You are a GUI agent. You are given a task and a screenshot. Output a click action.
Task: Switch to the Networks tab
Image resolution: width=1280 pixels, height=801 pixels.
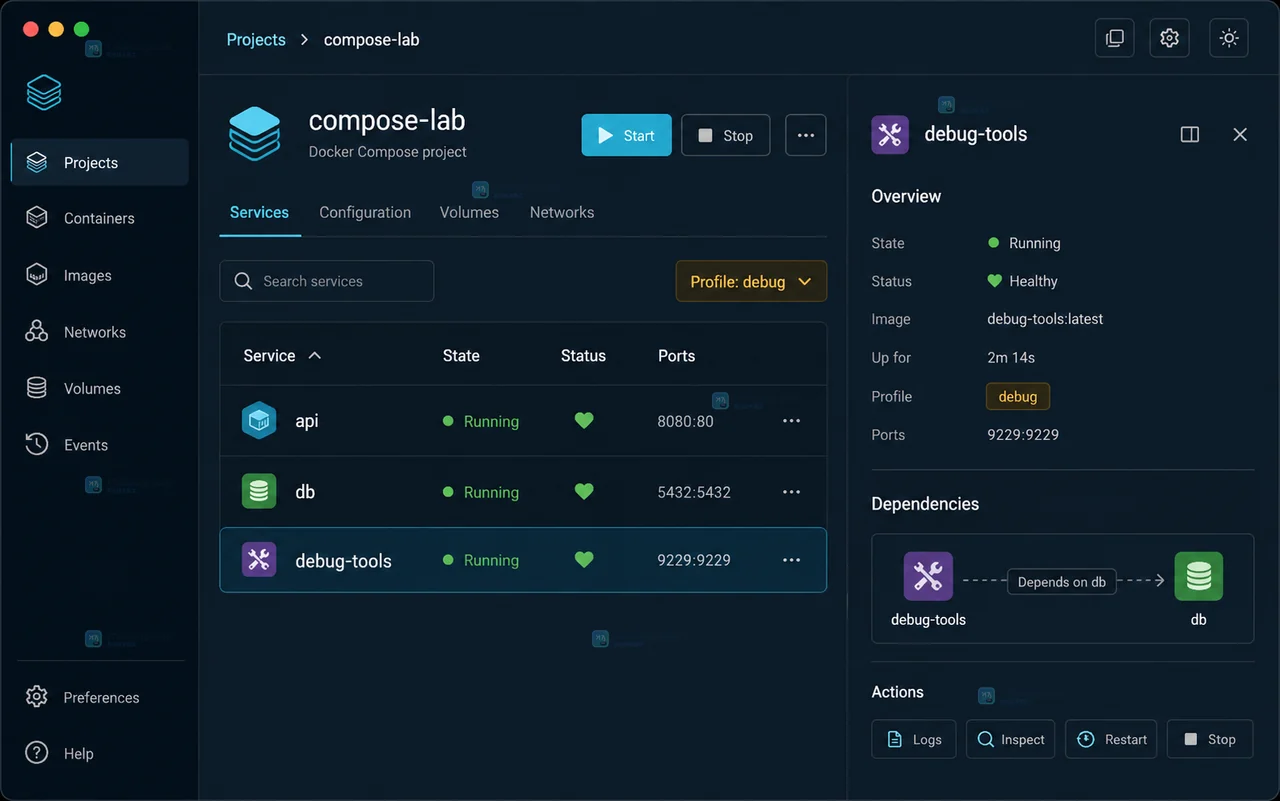point(562,212)
